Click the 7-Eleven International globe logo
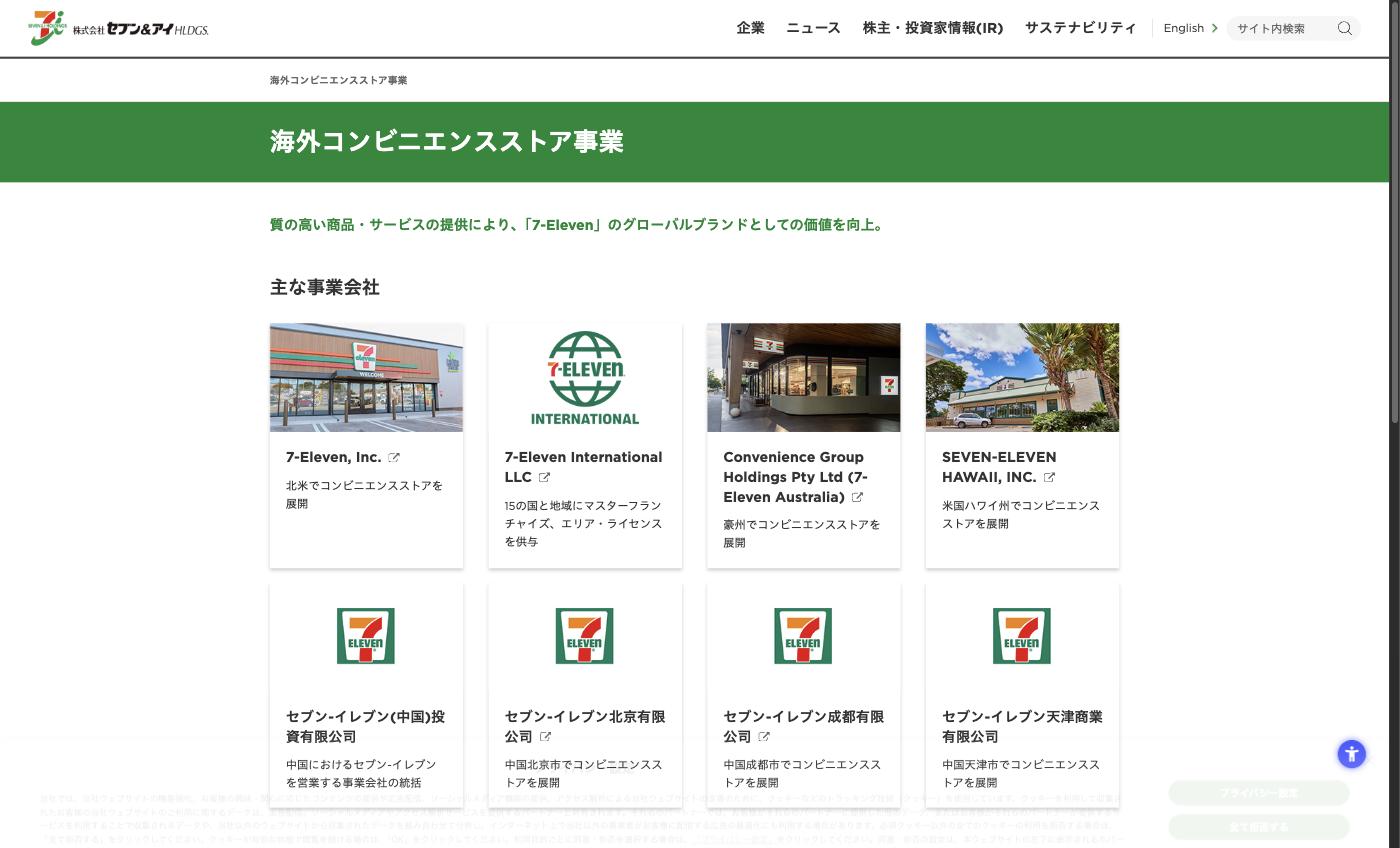Image resolution: width=1400 pixels, height=848 pixels. [x=585, y=377]
